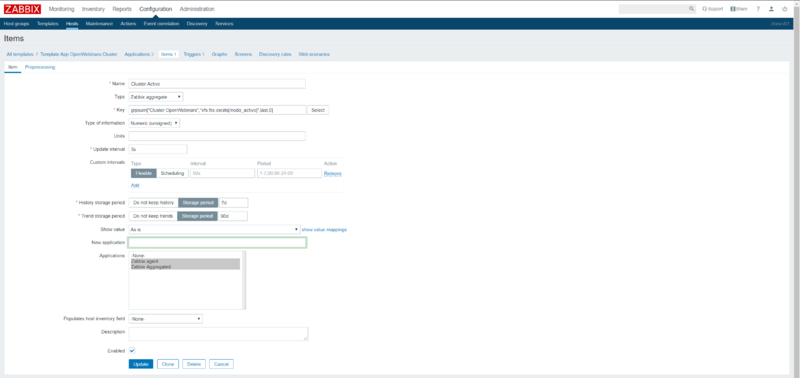The image size is (800, 378).
Task: Click the New application input field
Action: pos(217,243)
